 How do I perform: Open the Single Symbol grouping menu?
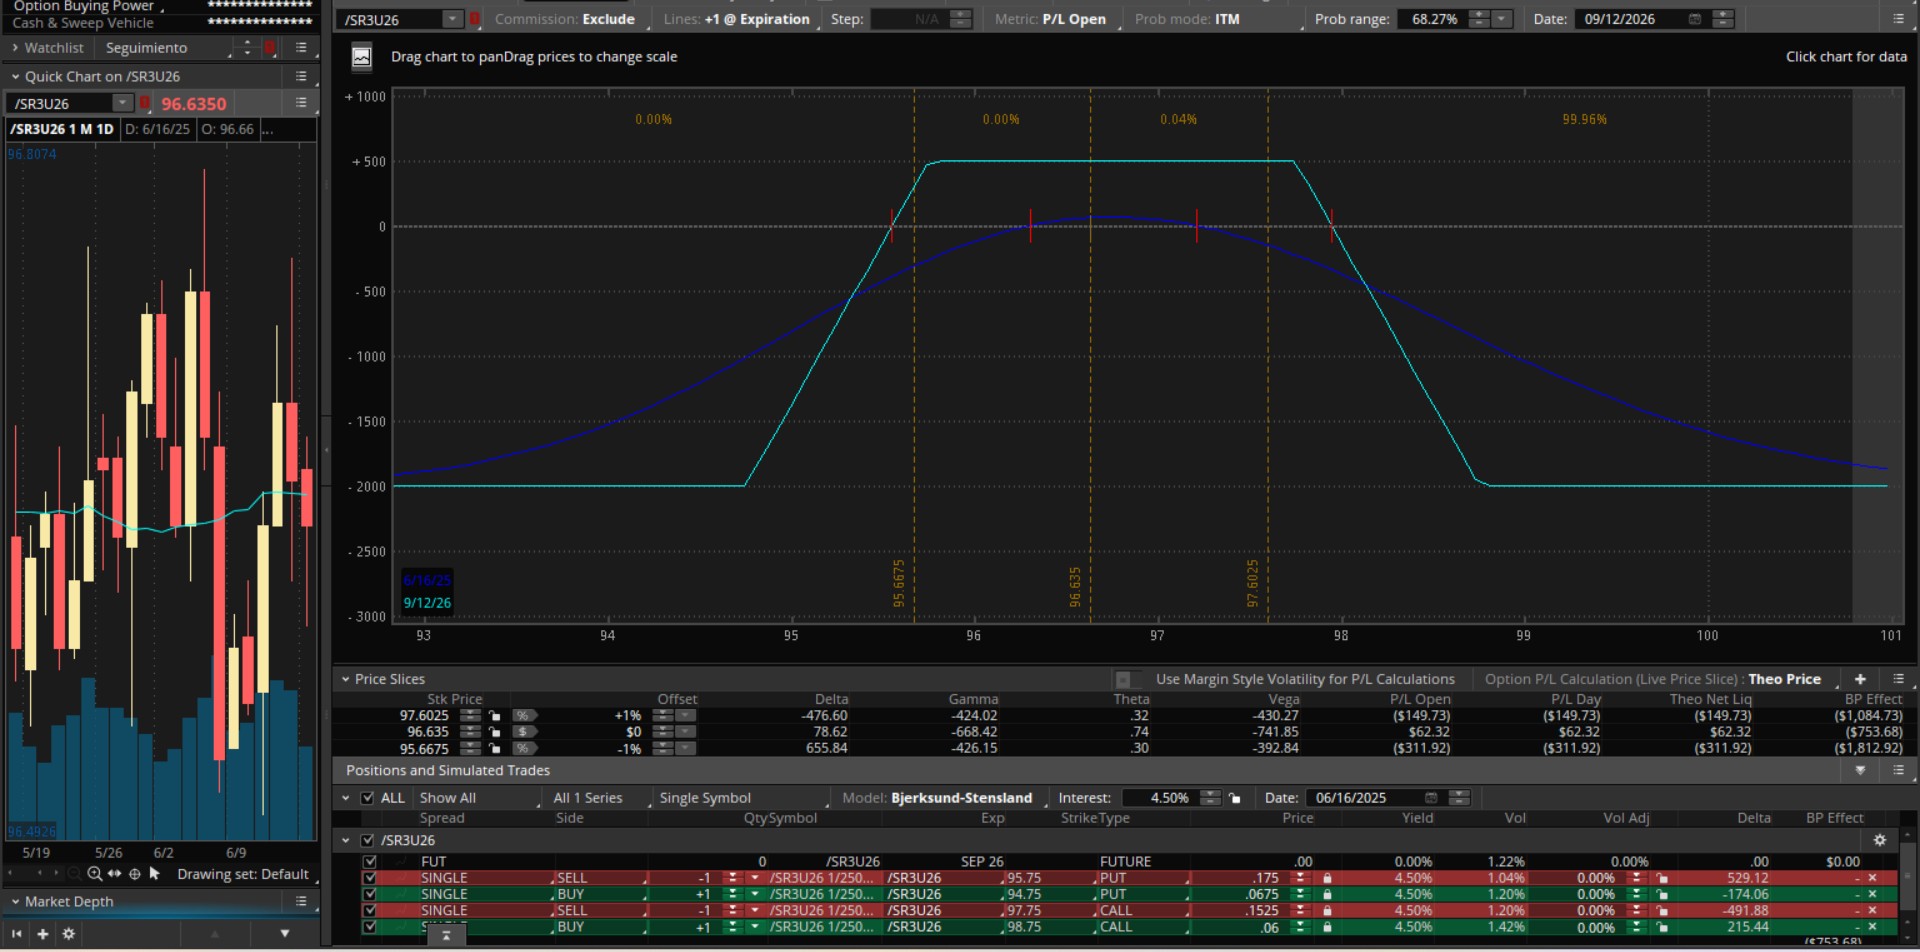pos(705,798)
